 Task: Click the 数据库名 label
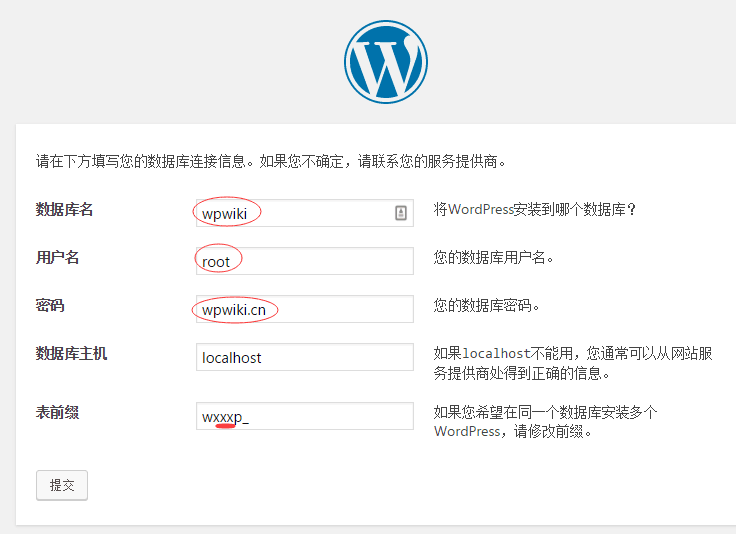pos(64,209)
